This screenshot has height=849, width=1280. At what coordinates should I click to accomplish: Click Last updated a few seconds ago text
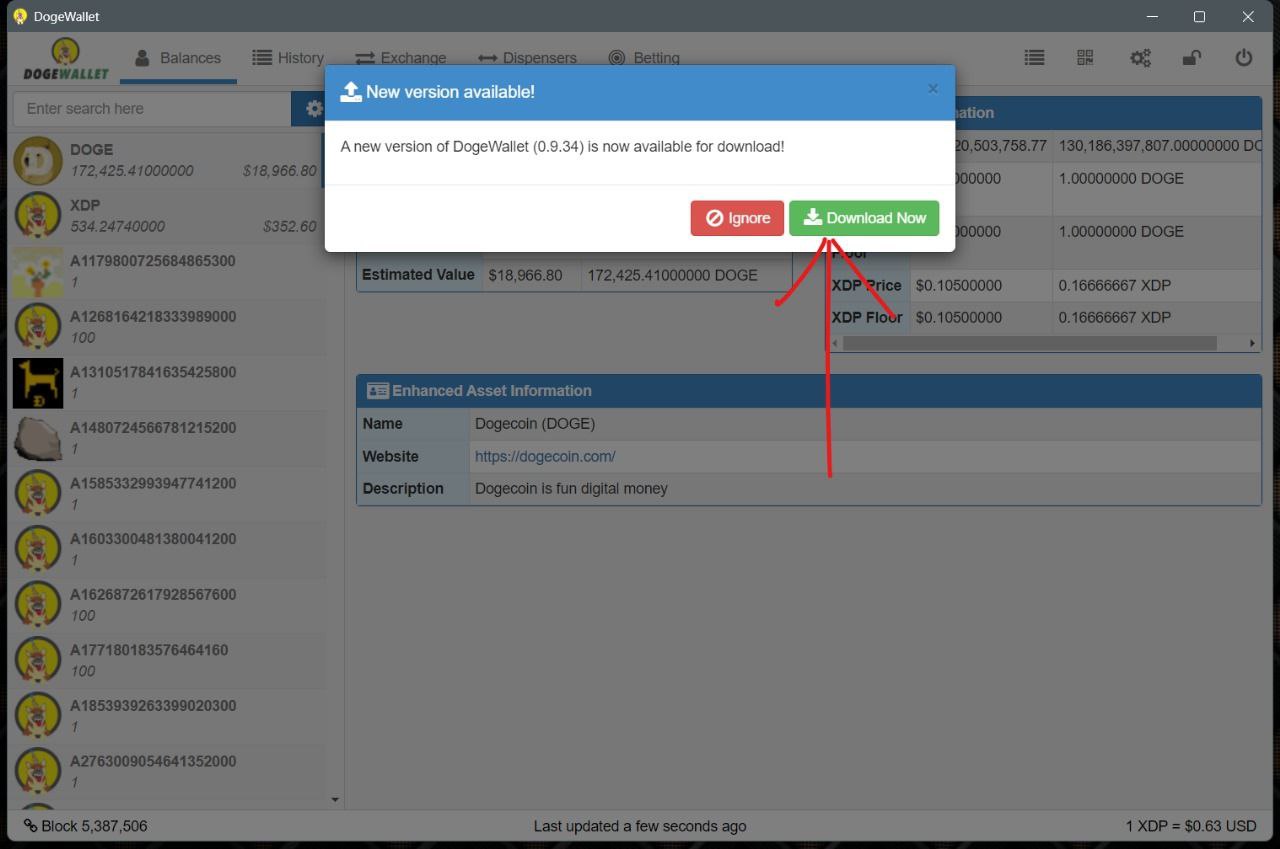point(640,826)
